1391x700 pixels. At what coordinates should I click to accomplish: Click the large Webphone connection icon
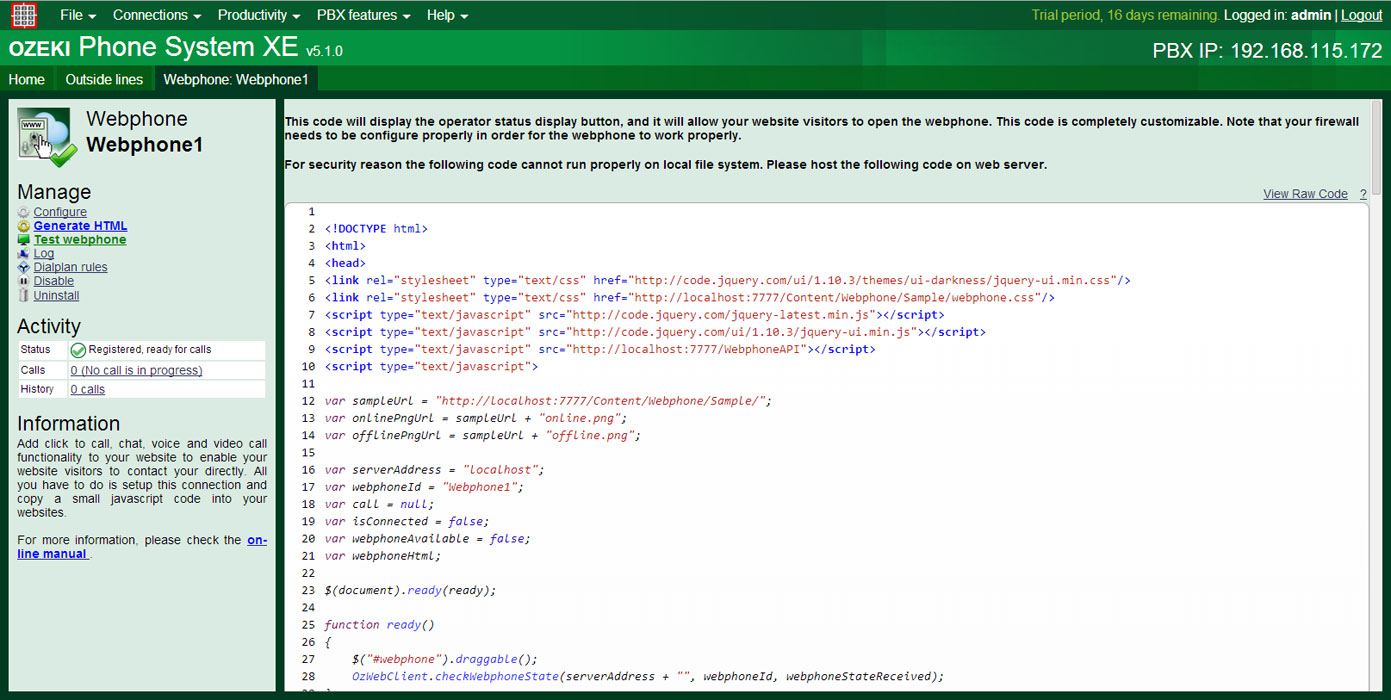click(46, 137)
